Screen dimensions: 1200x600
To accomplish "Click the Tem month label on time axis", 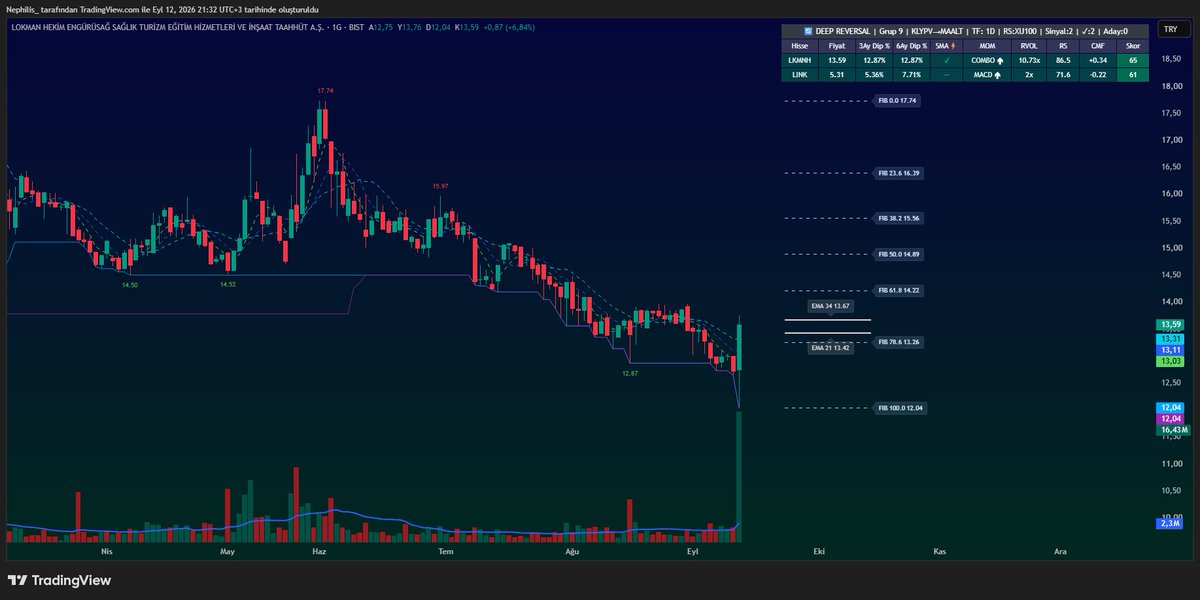I will click(447, 551).
